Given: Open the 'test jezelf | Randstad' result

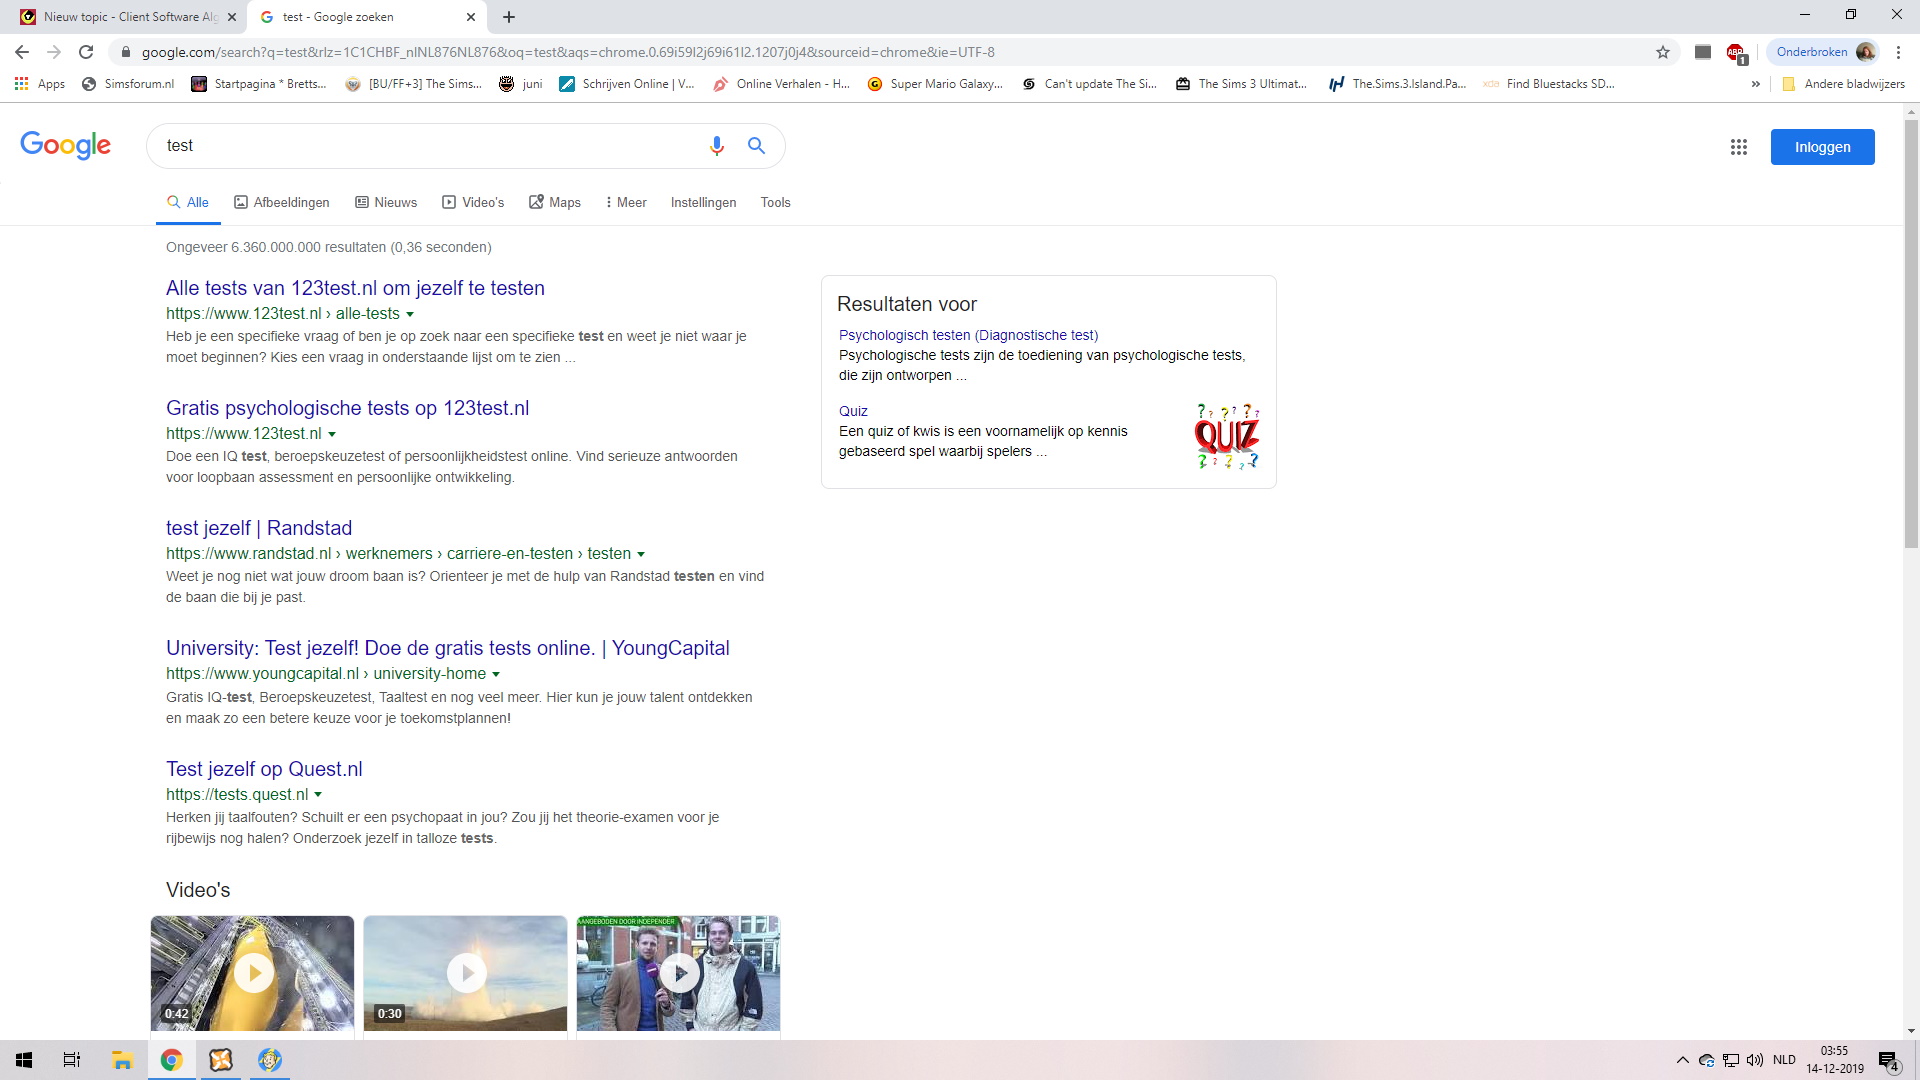Looking at the screenshot, I should 259,528.
